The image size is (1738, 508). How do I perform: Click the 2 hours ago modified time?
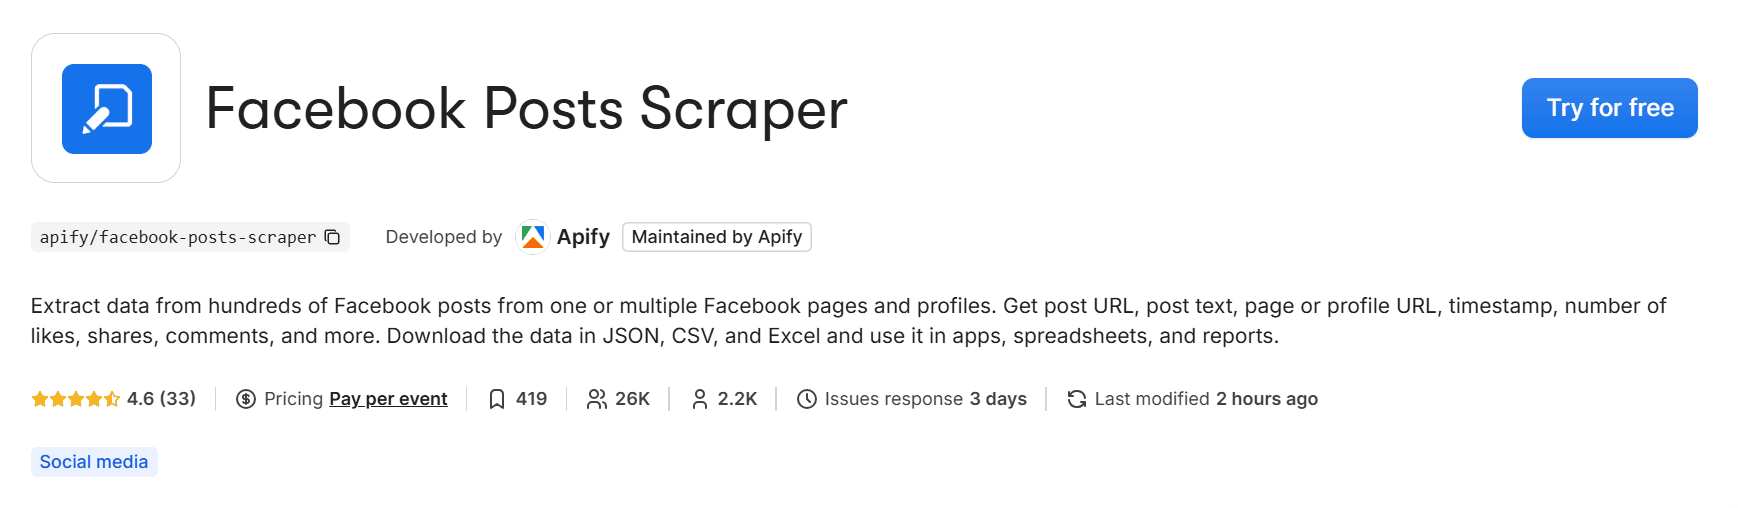pyautogui.click(x=1266, y=399)
